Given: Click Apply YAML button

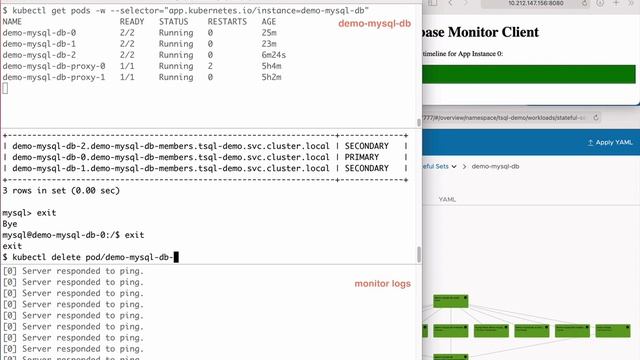Looking at the screenshot, I should tap(610, 142).
